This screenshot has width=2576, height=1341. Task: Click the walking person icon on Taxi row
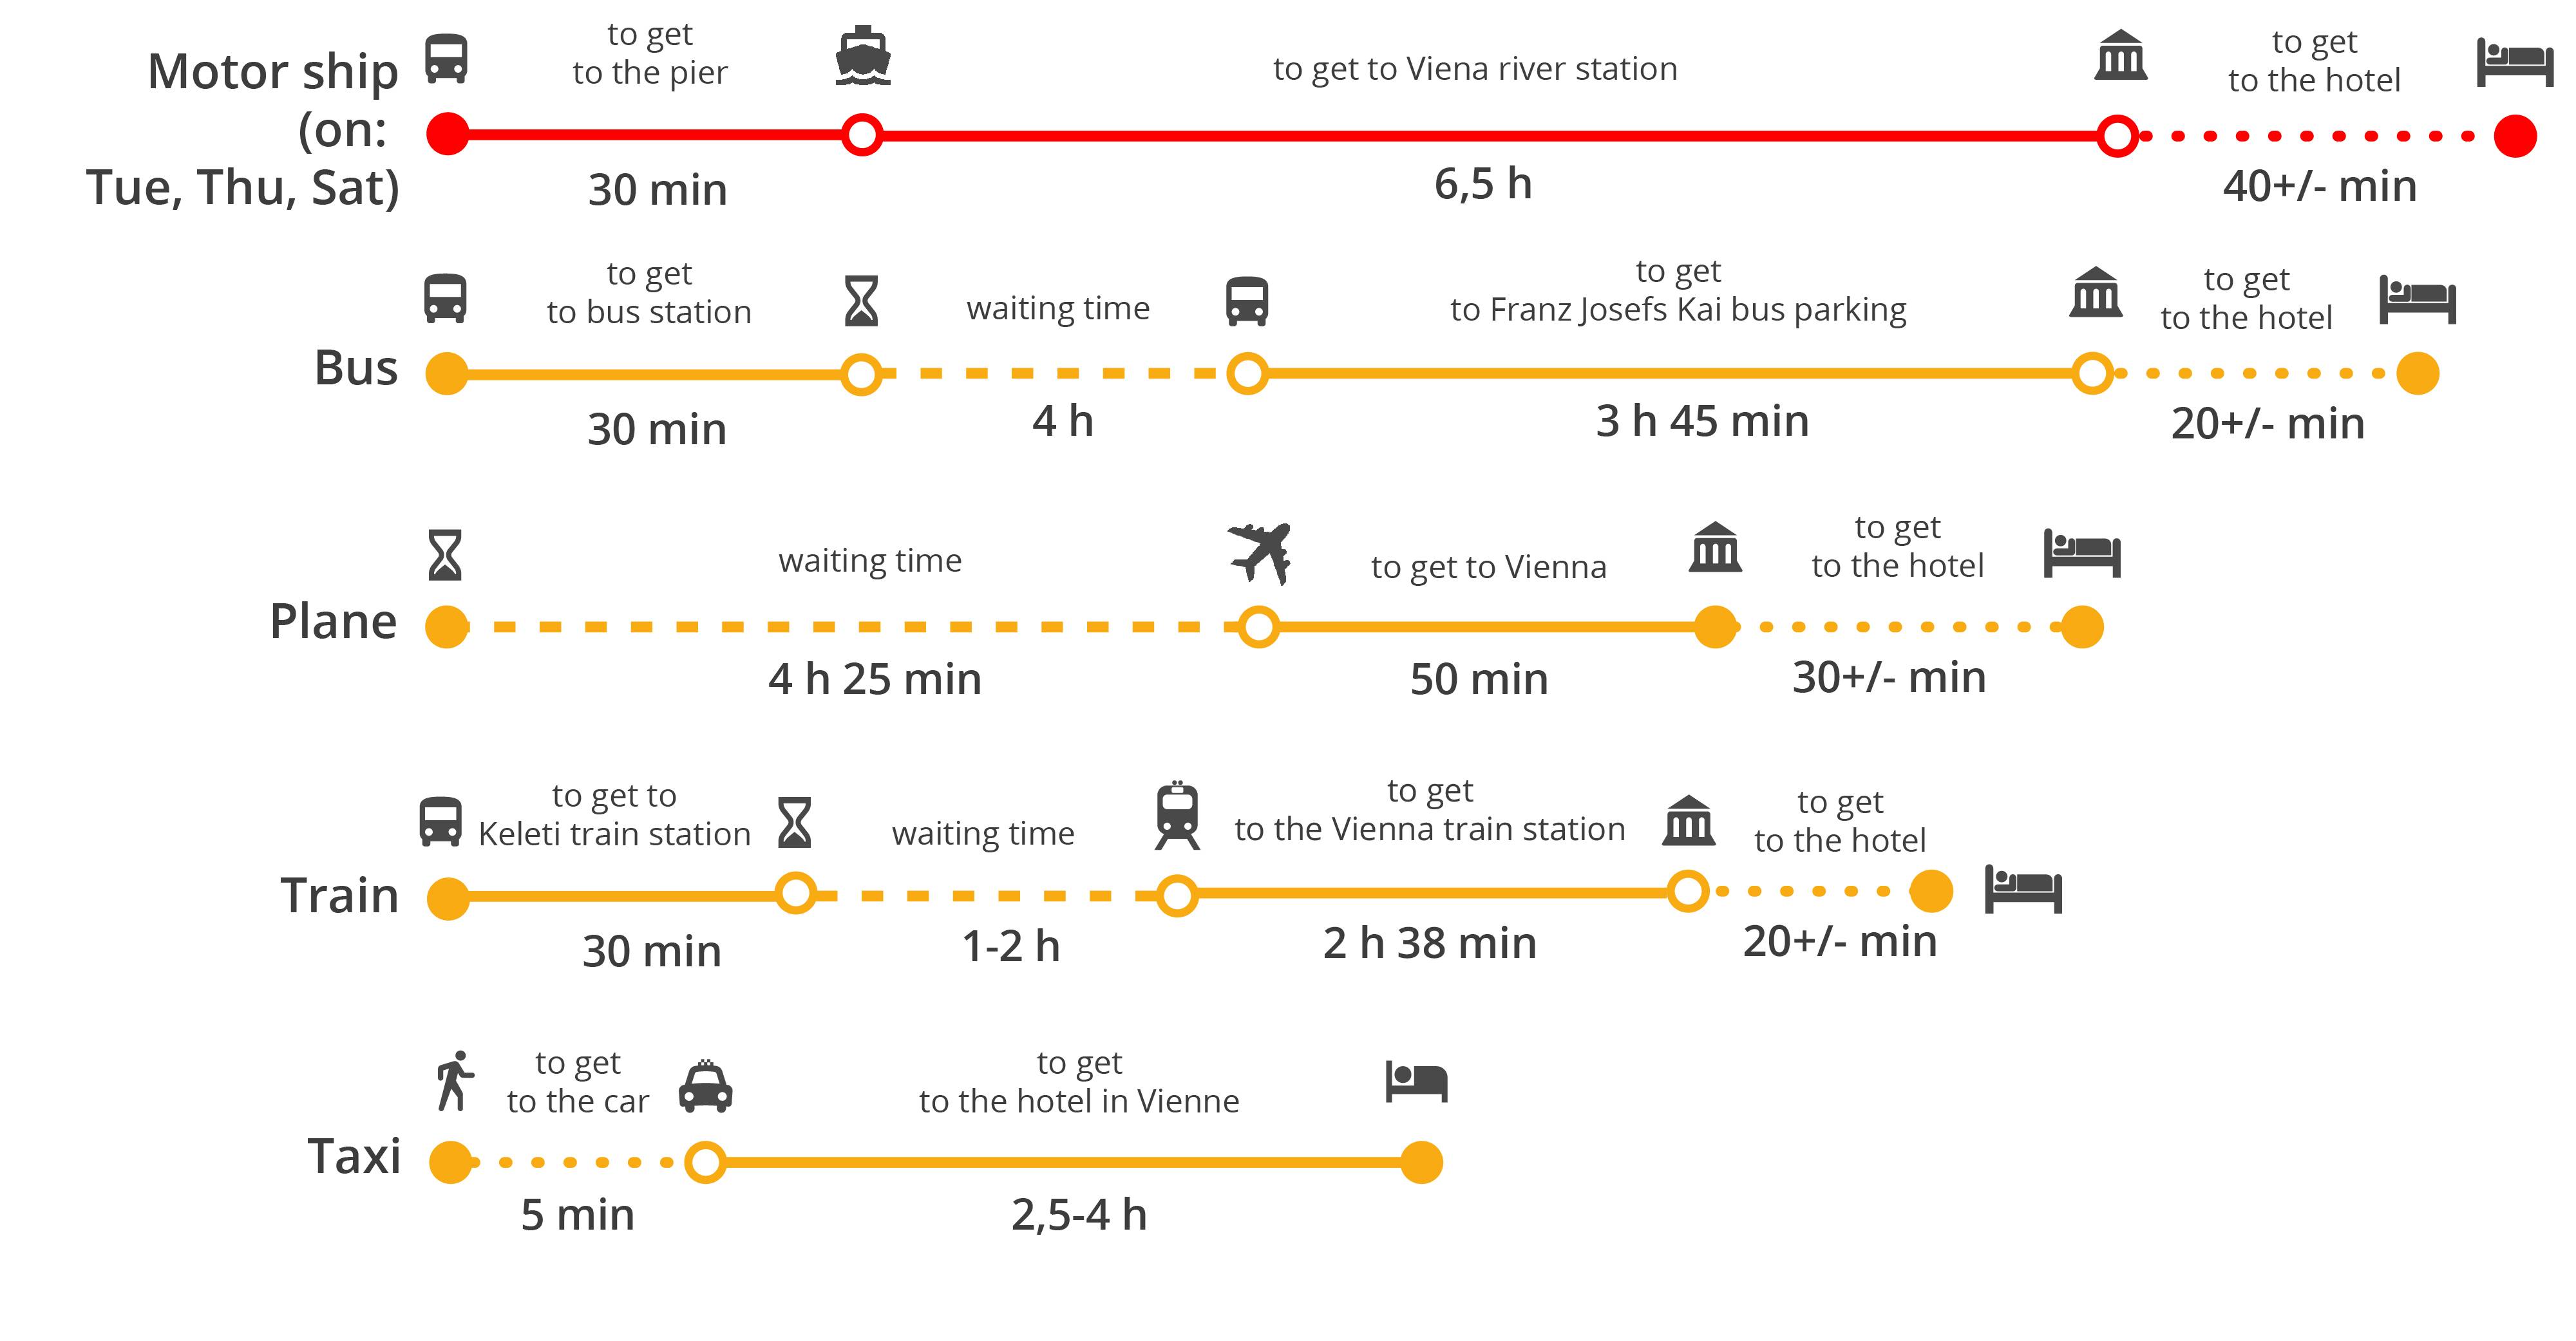coord(455,1081)
